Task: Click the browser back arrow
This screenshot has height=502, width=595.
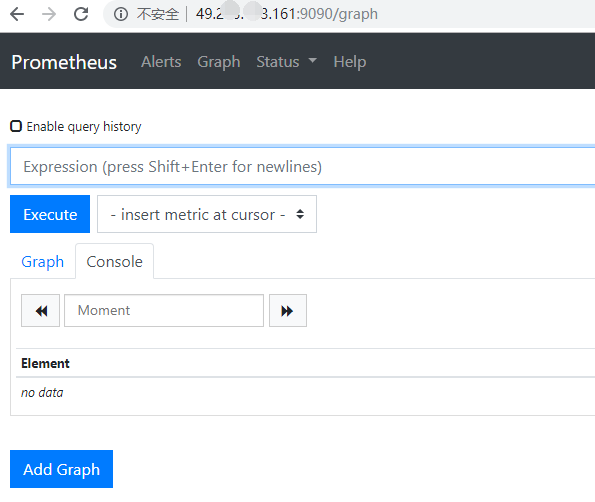Action: click(x=17, y=14)
